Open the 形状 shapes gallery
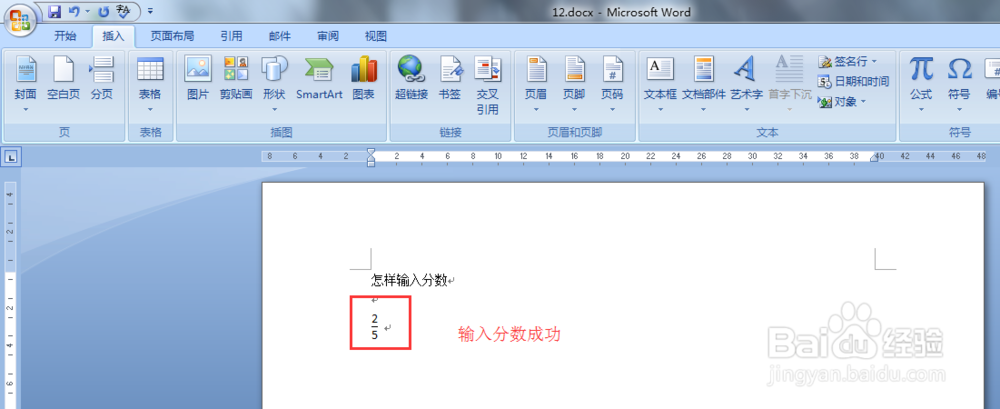The image size is (1000, 409). [x=274, y=84]
